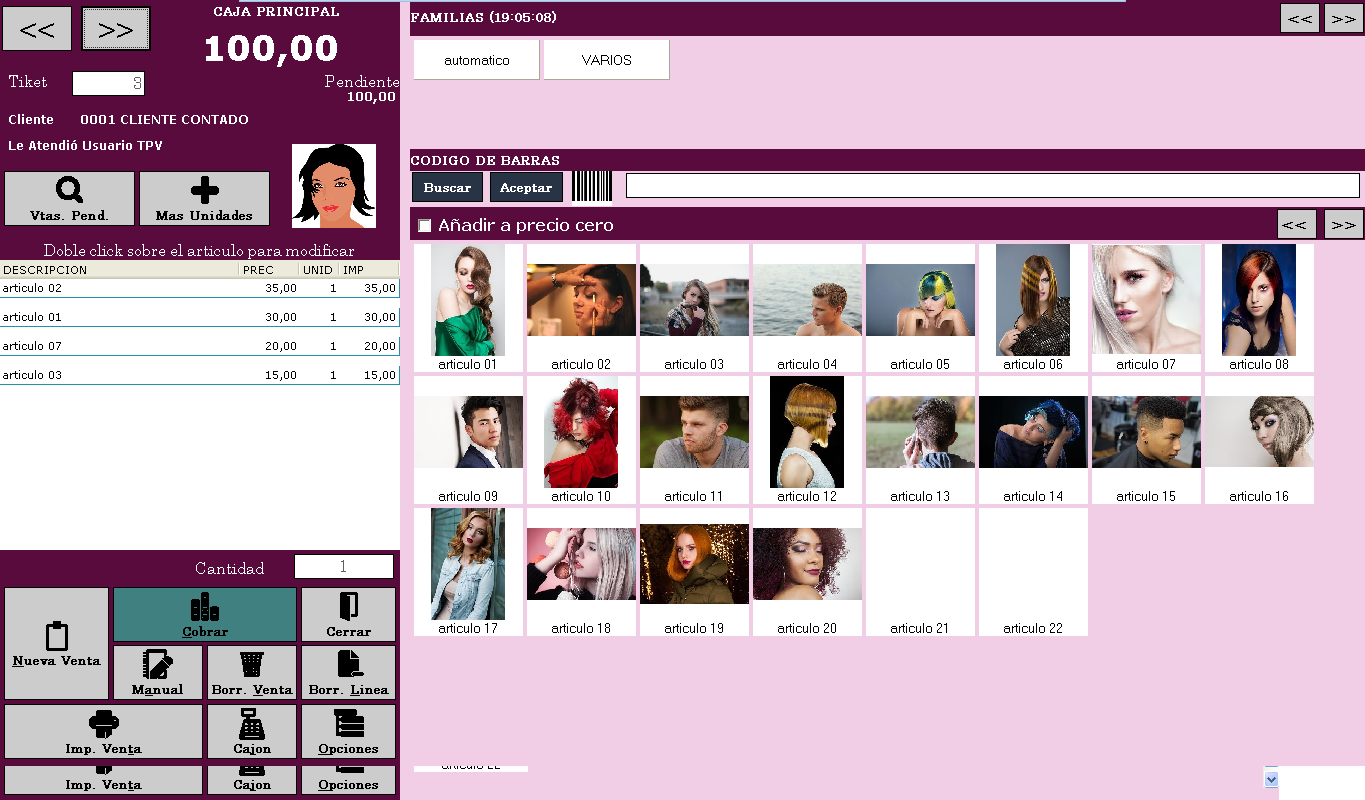Click articles next page >> button

pos(1344,224)
